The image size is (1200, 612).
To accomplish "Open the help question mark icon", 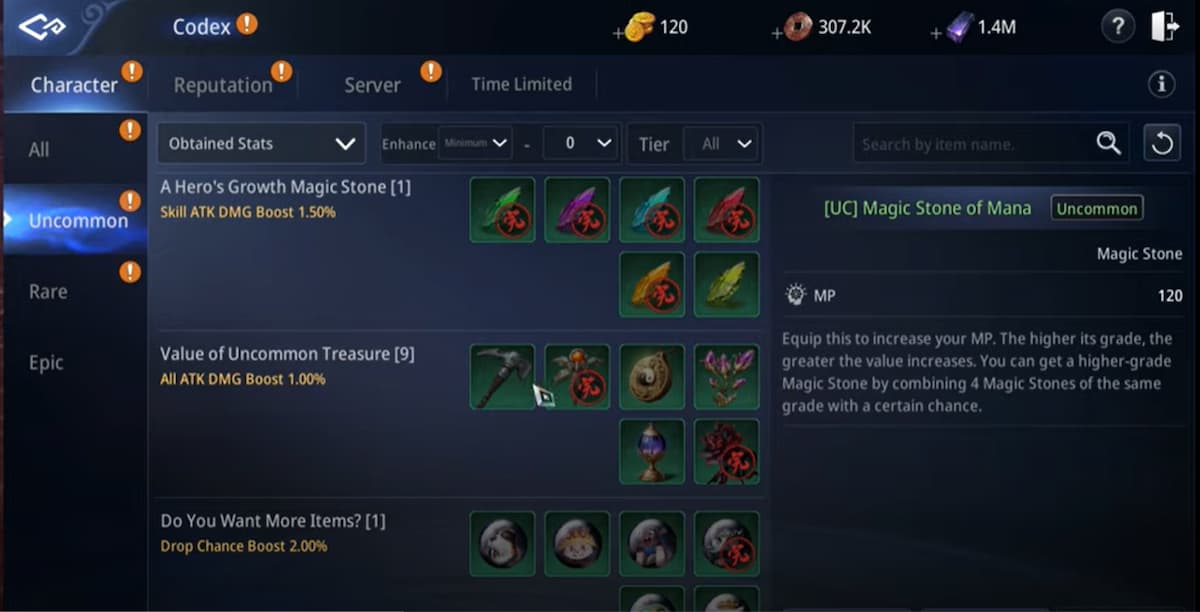I will pyautogui.click(x=1118, y=27).
